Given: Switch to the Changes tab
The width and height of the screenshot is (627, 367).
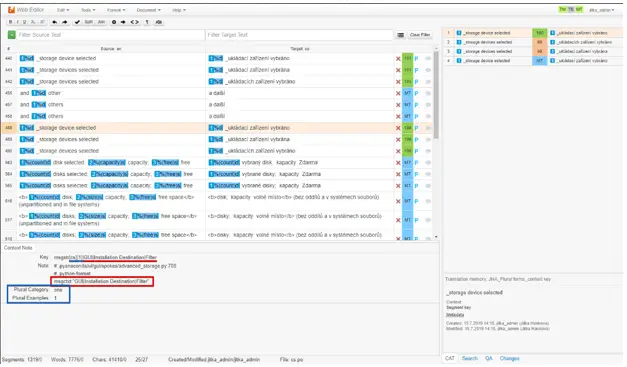Looking at the screenshot, I should coord(509,359).
